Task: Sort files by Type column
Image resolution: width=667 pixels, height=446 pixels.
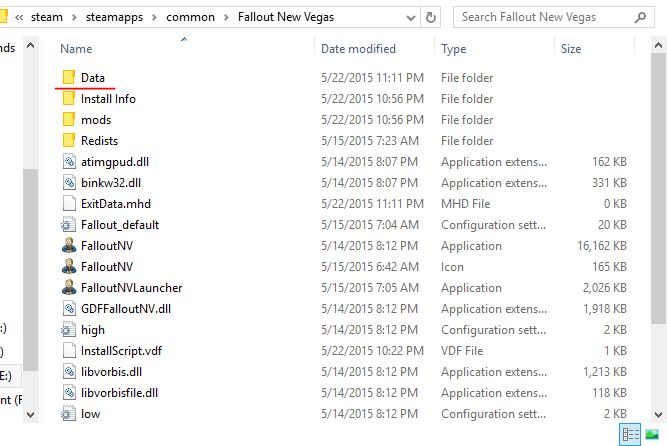Action: [454, 49]
